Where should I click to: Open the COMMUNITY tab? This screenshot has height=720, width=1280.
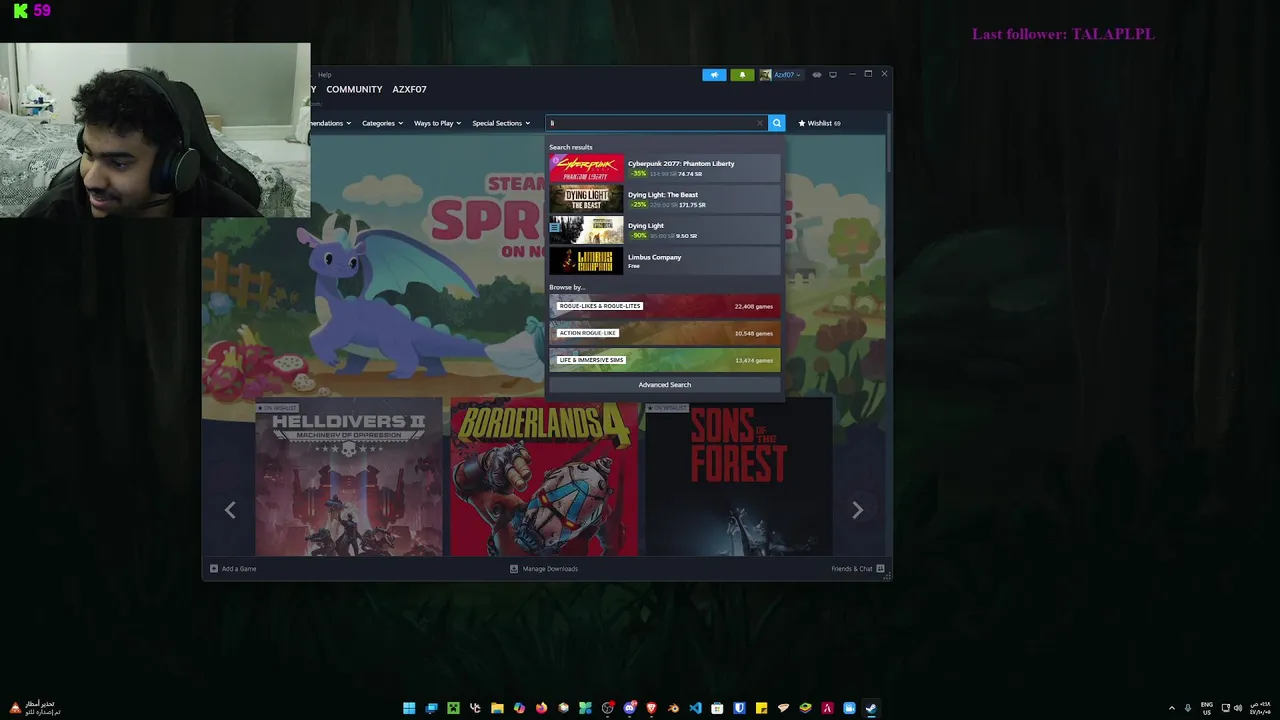point(354,90)
